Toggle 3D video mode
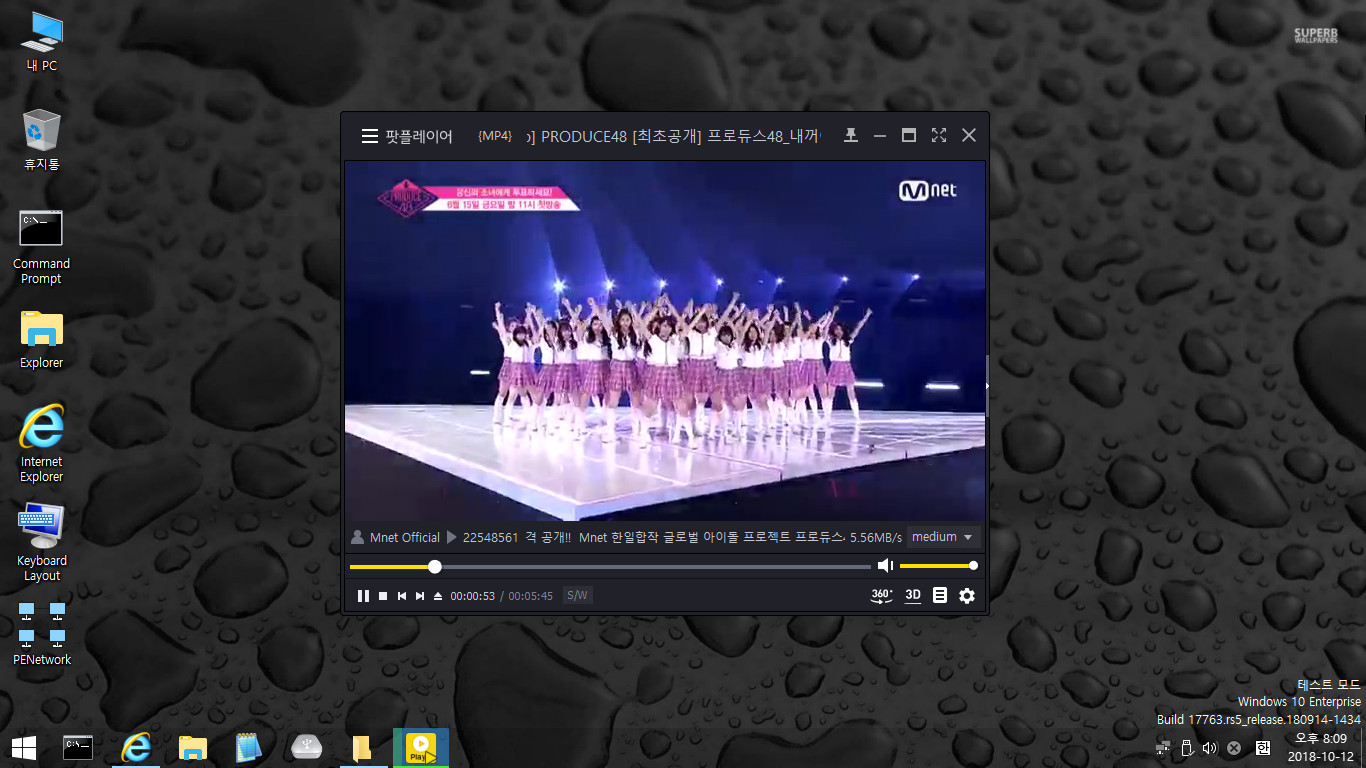 click(x=913, y=595)
